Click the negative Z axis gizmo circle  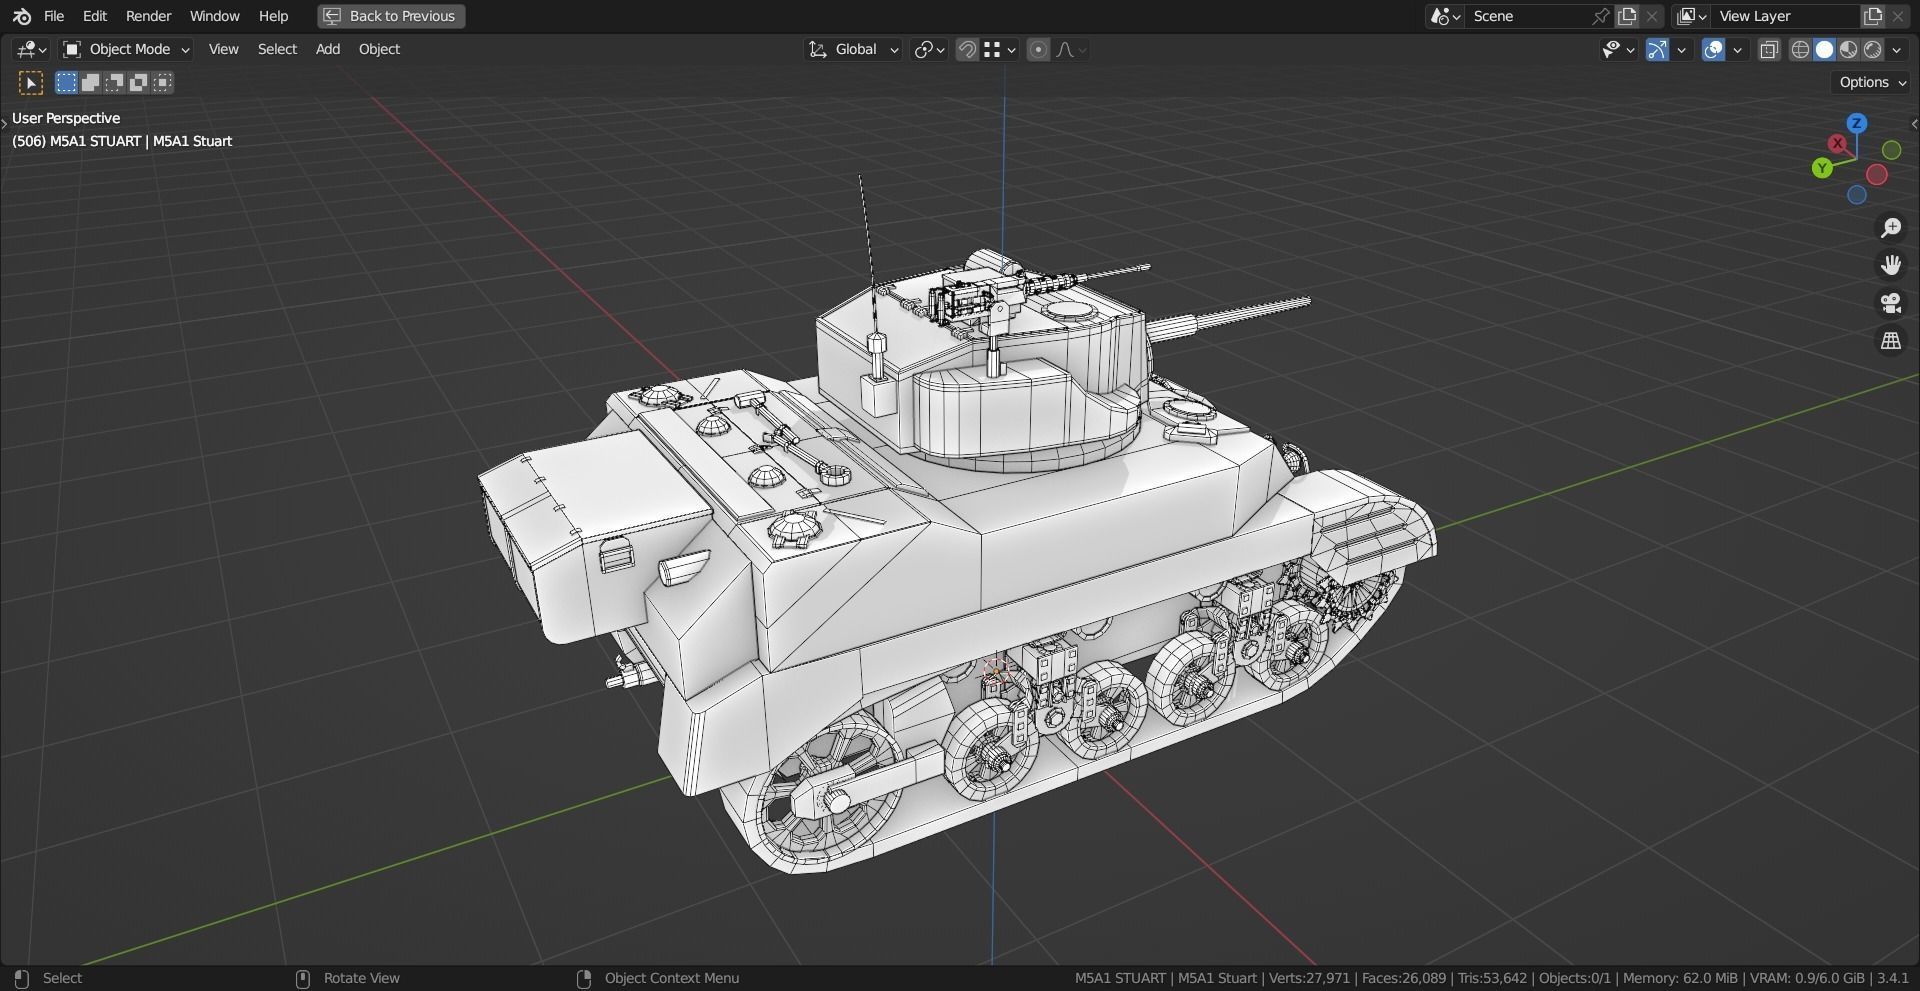(x=1857, y=195)
